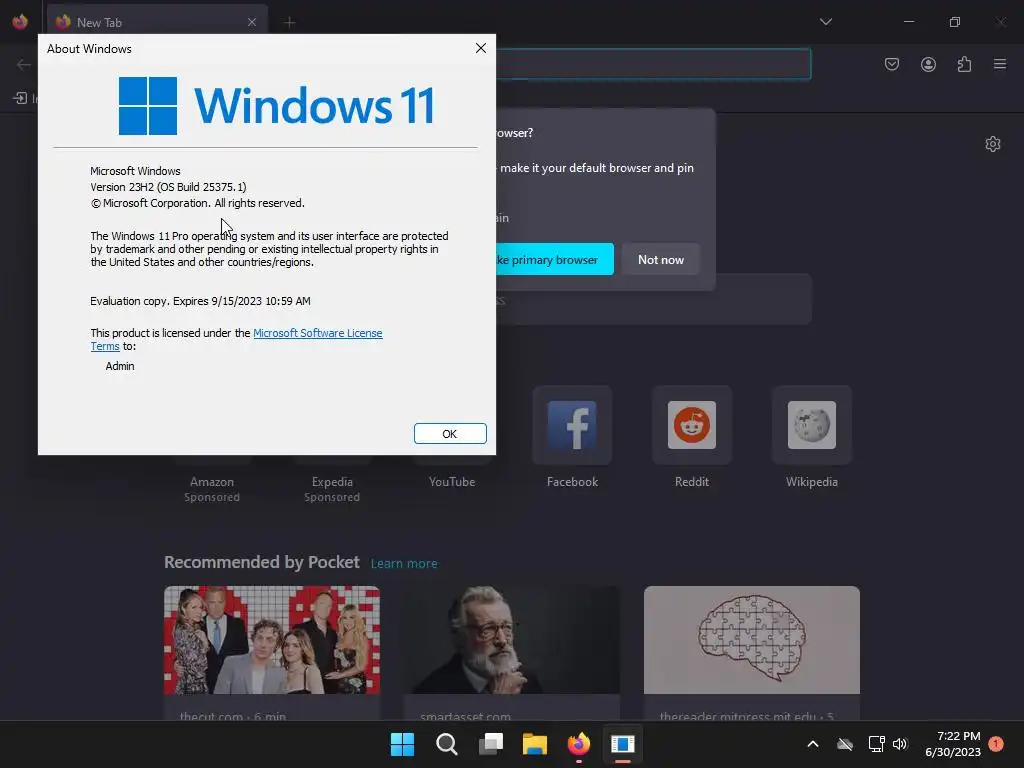Open notification badge in taskbar
1024x768 pixels.
pyautogui.click(x=996, y=744)
